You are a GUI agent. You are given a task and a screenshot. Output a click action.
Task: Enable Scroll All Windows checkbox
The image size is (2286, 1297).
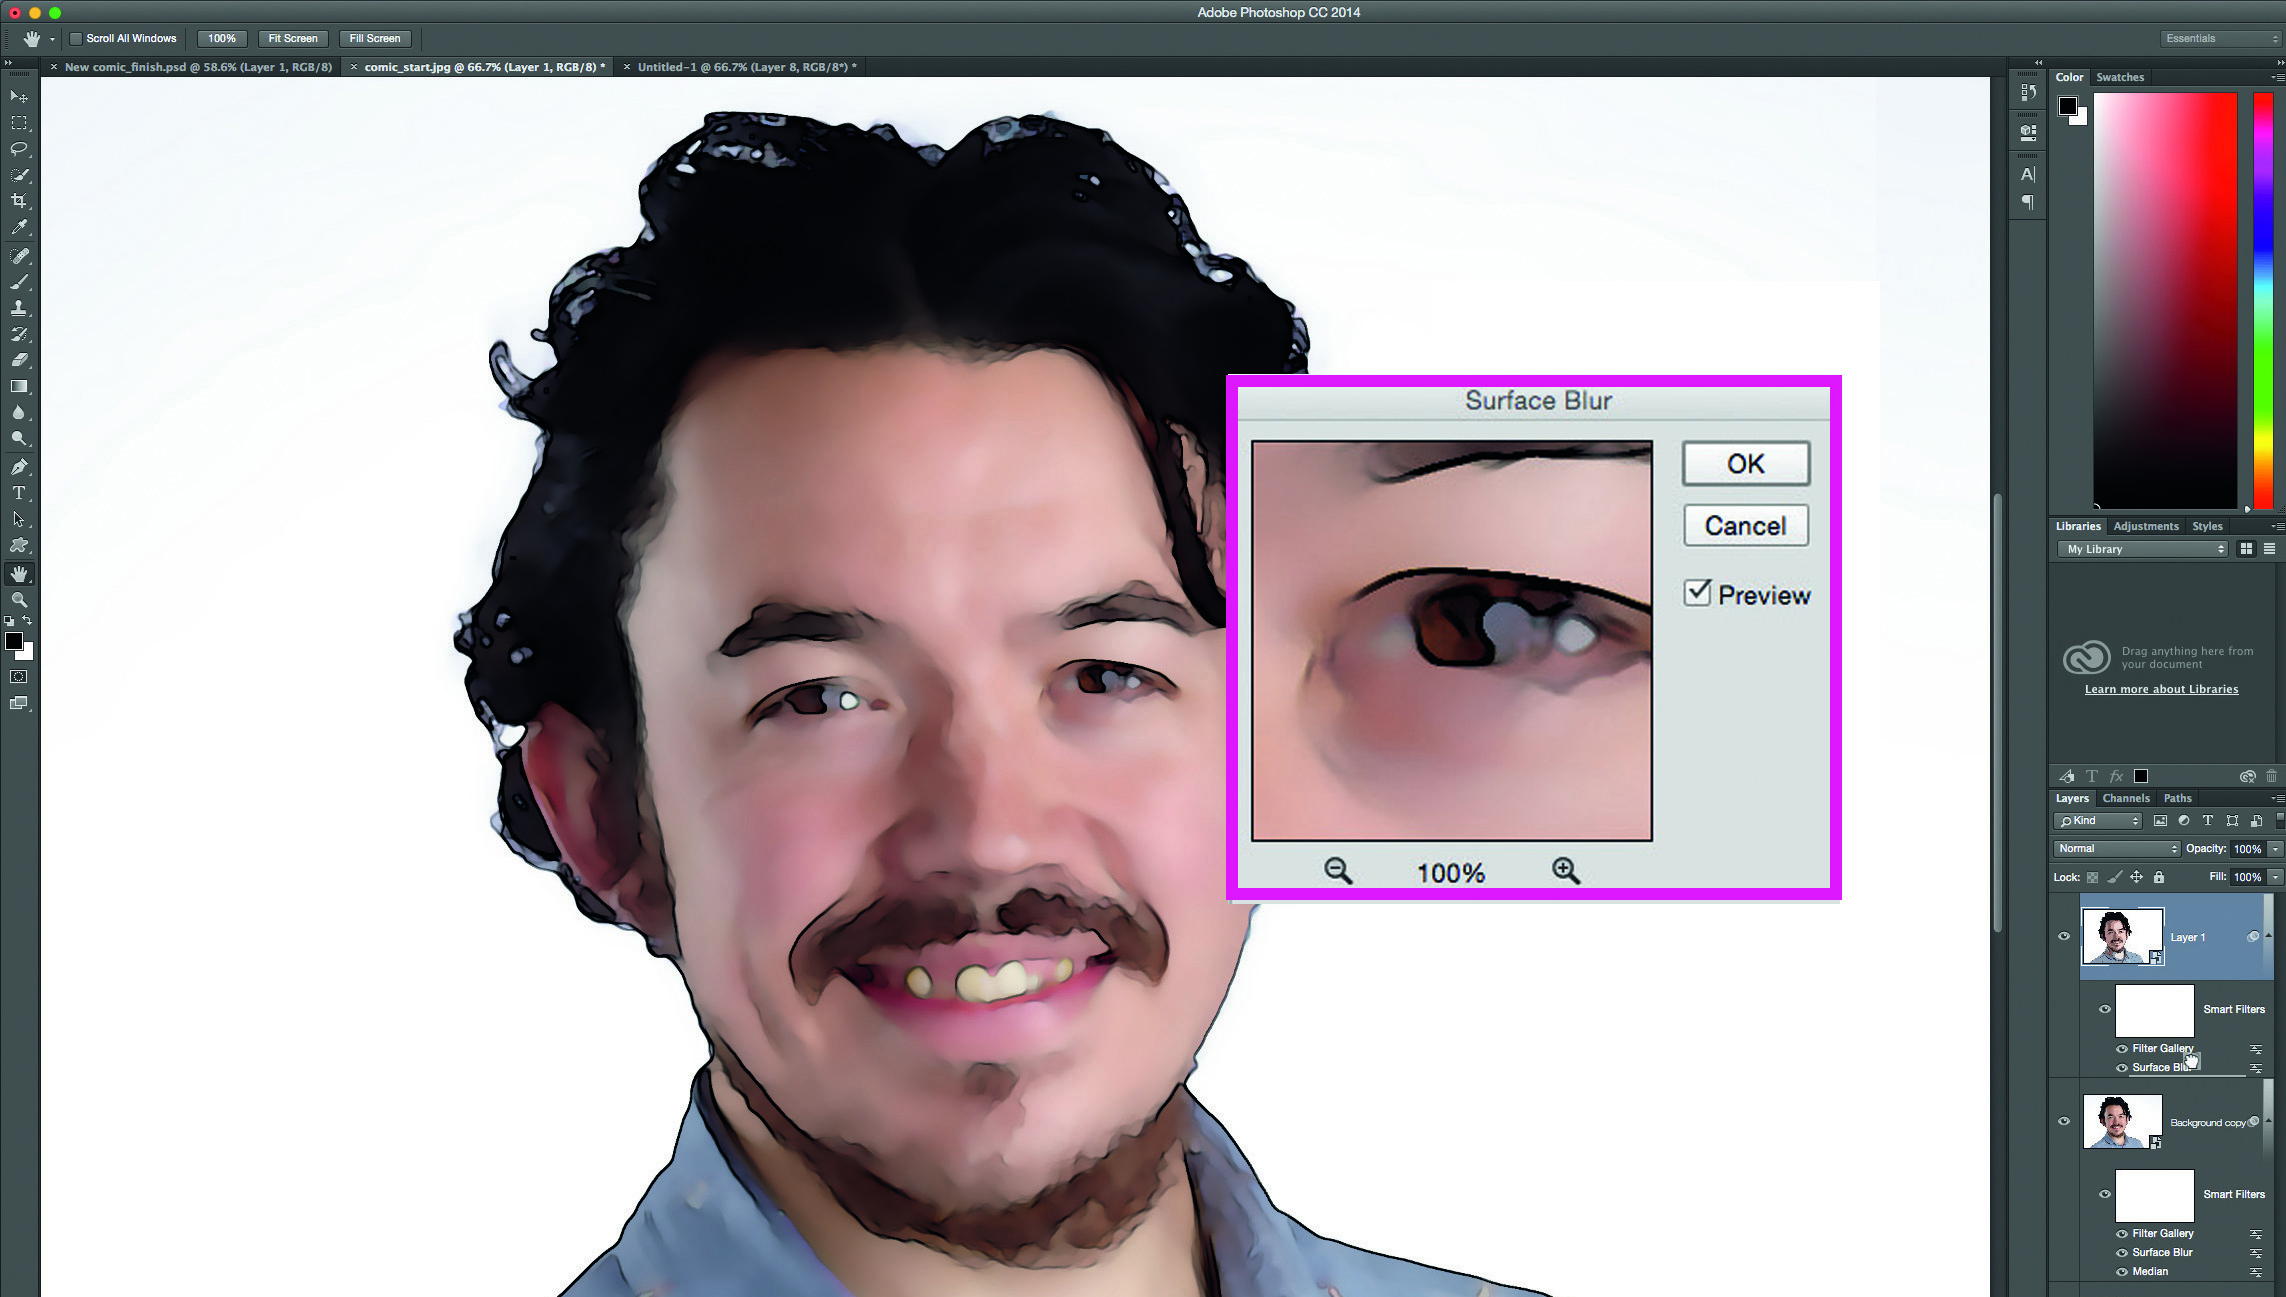[76, 39]
